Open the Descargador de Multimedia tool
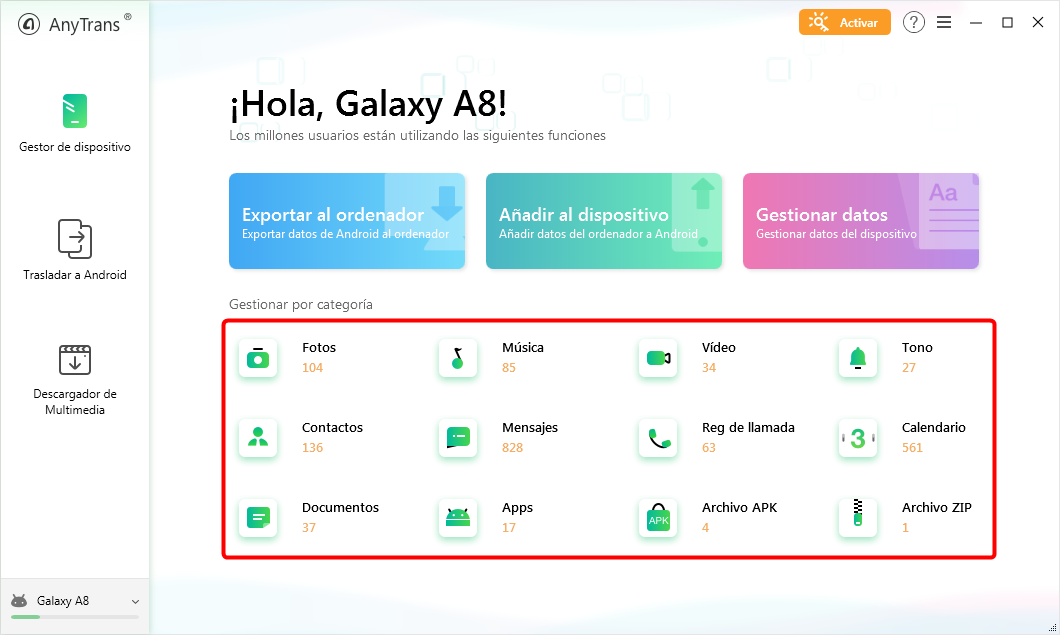Image resolution: width=1060 pixels, height=635 pixels. point(74,380)
